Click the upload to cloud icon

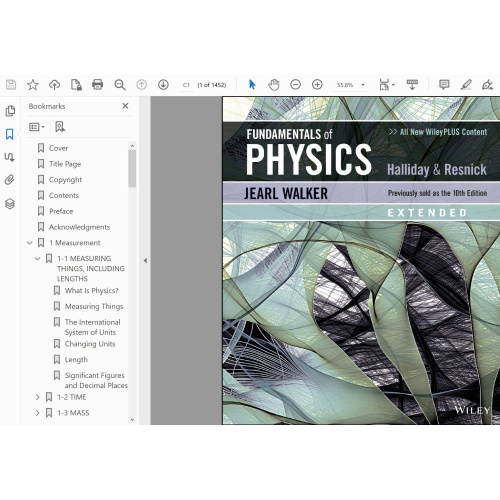pos(54,85)
